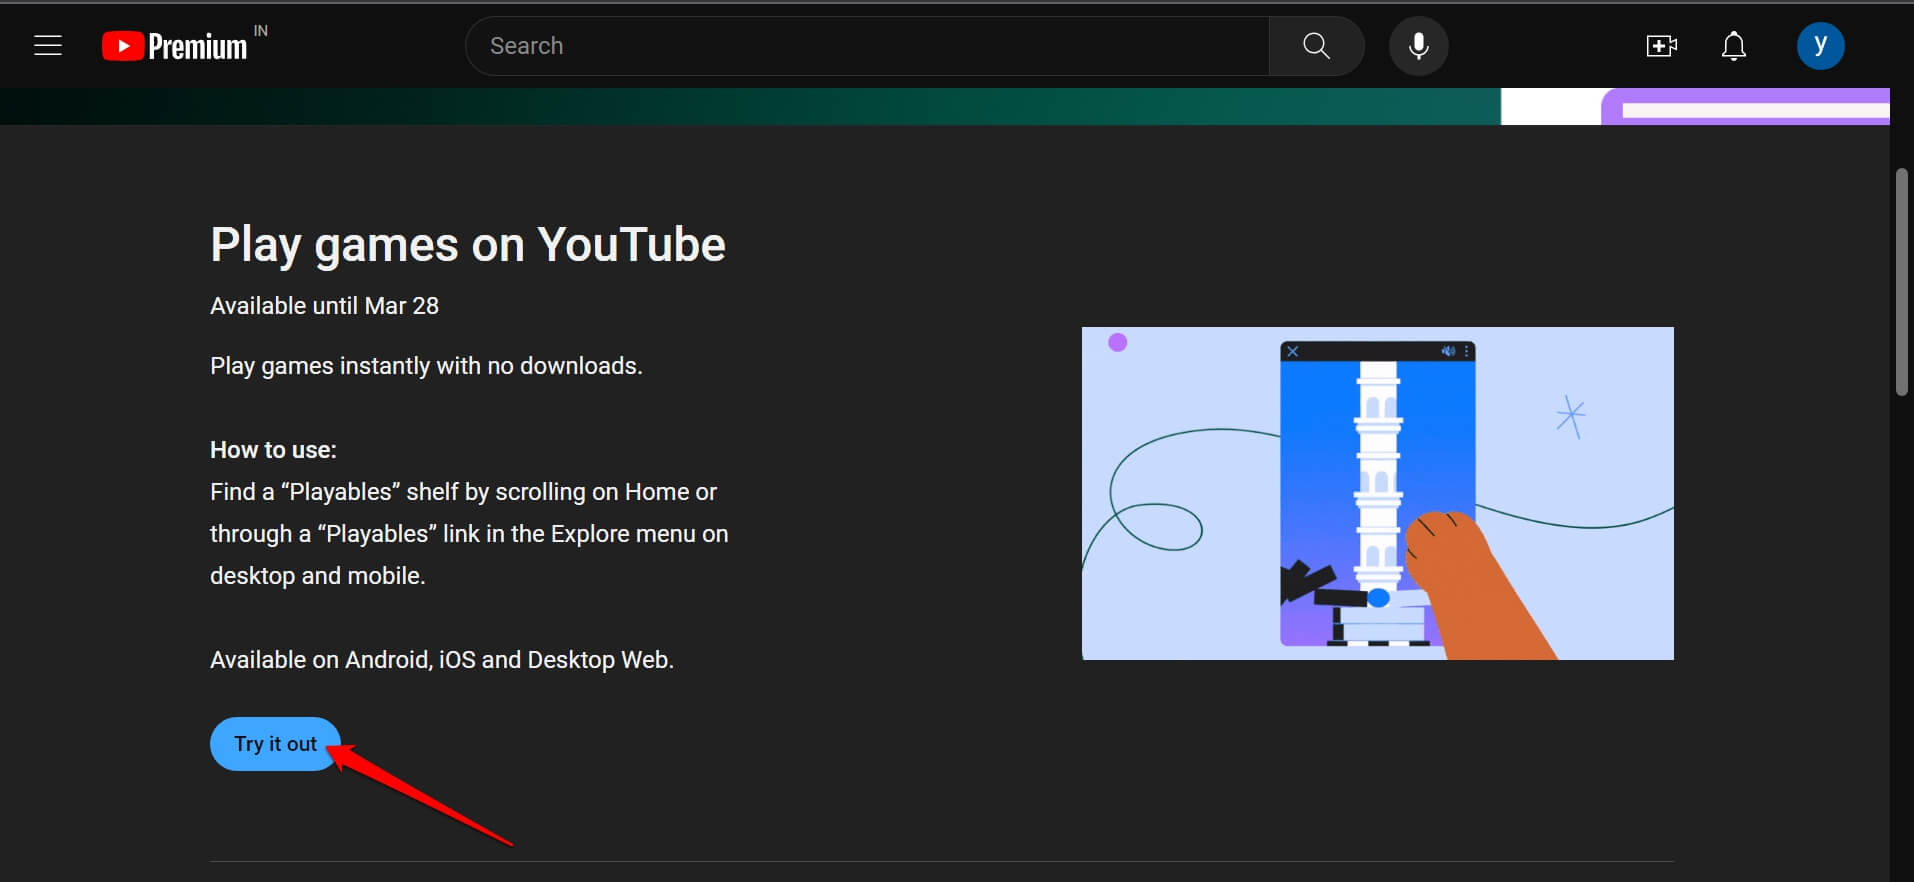Click 'Play games instantly with no downloads.' text
Viewport: 1914px width, 882px height.
[426, 366]
